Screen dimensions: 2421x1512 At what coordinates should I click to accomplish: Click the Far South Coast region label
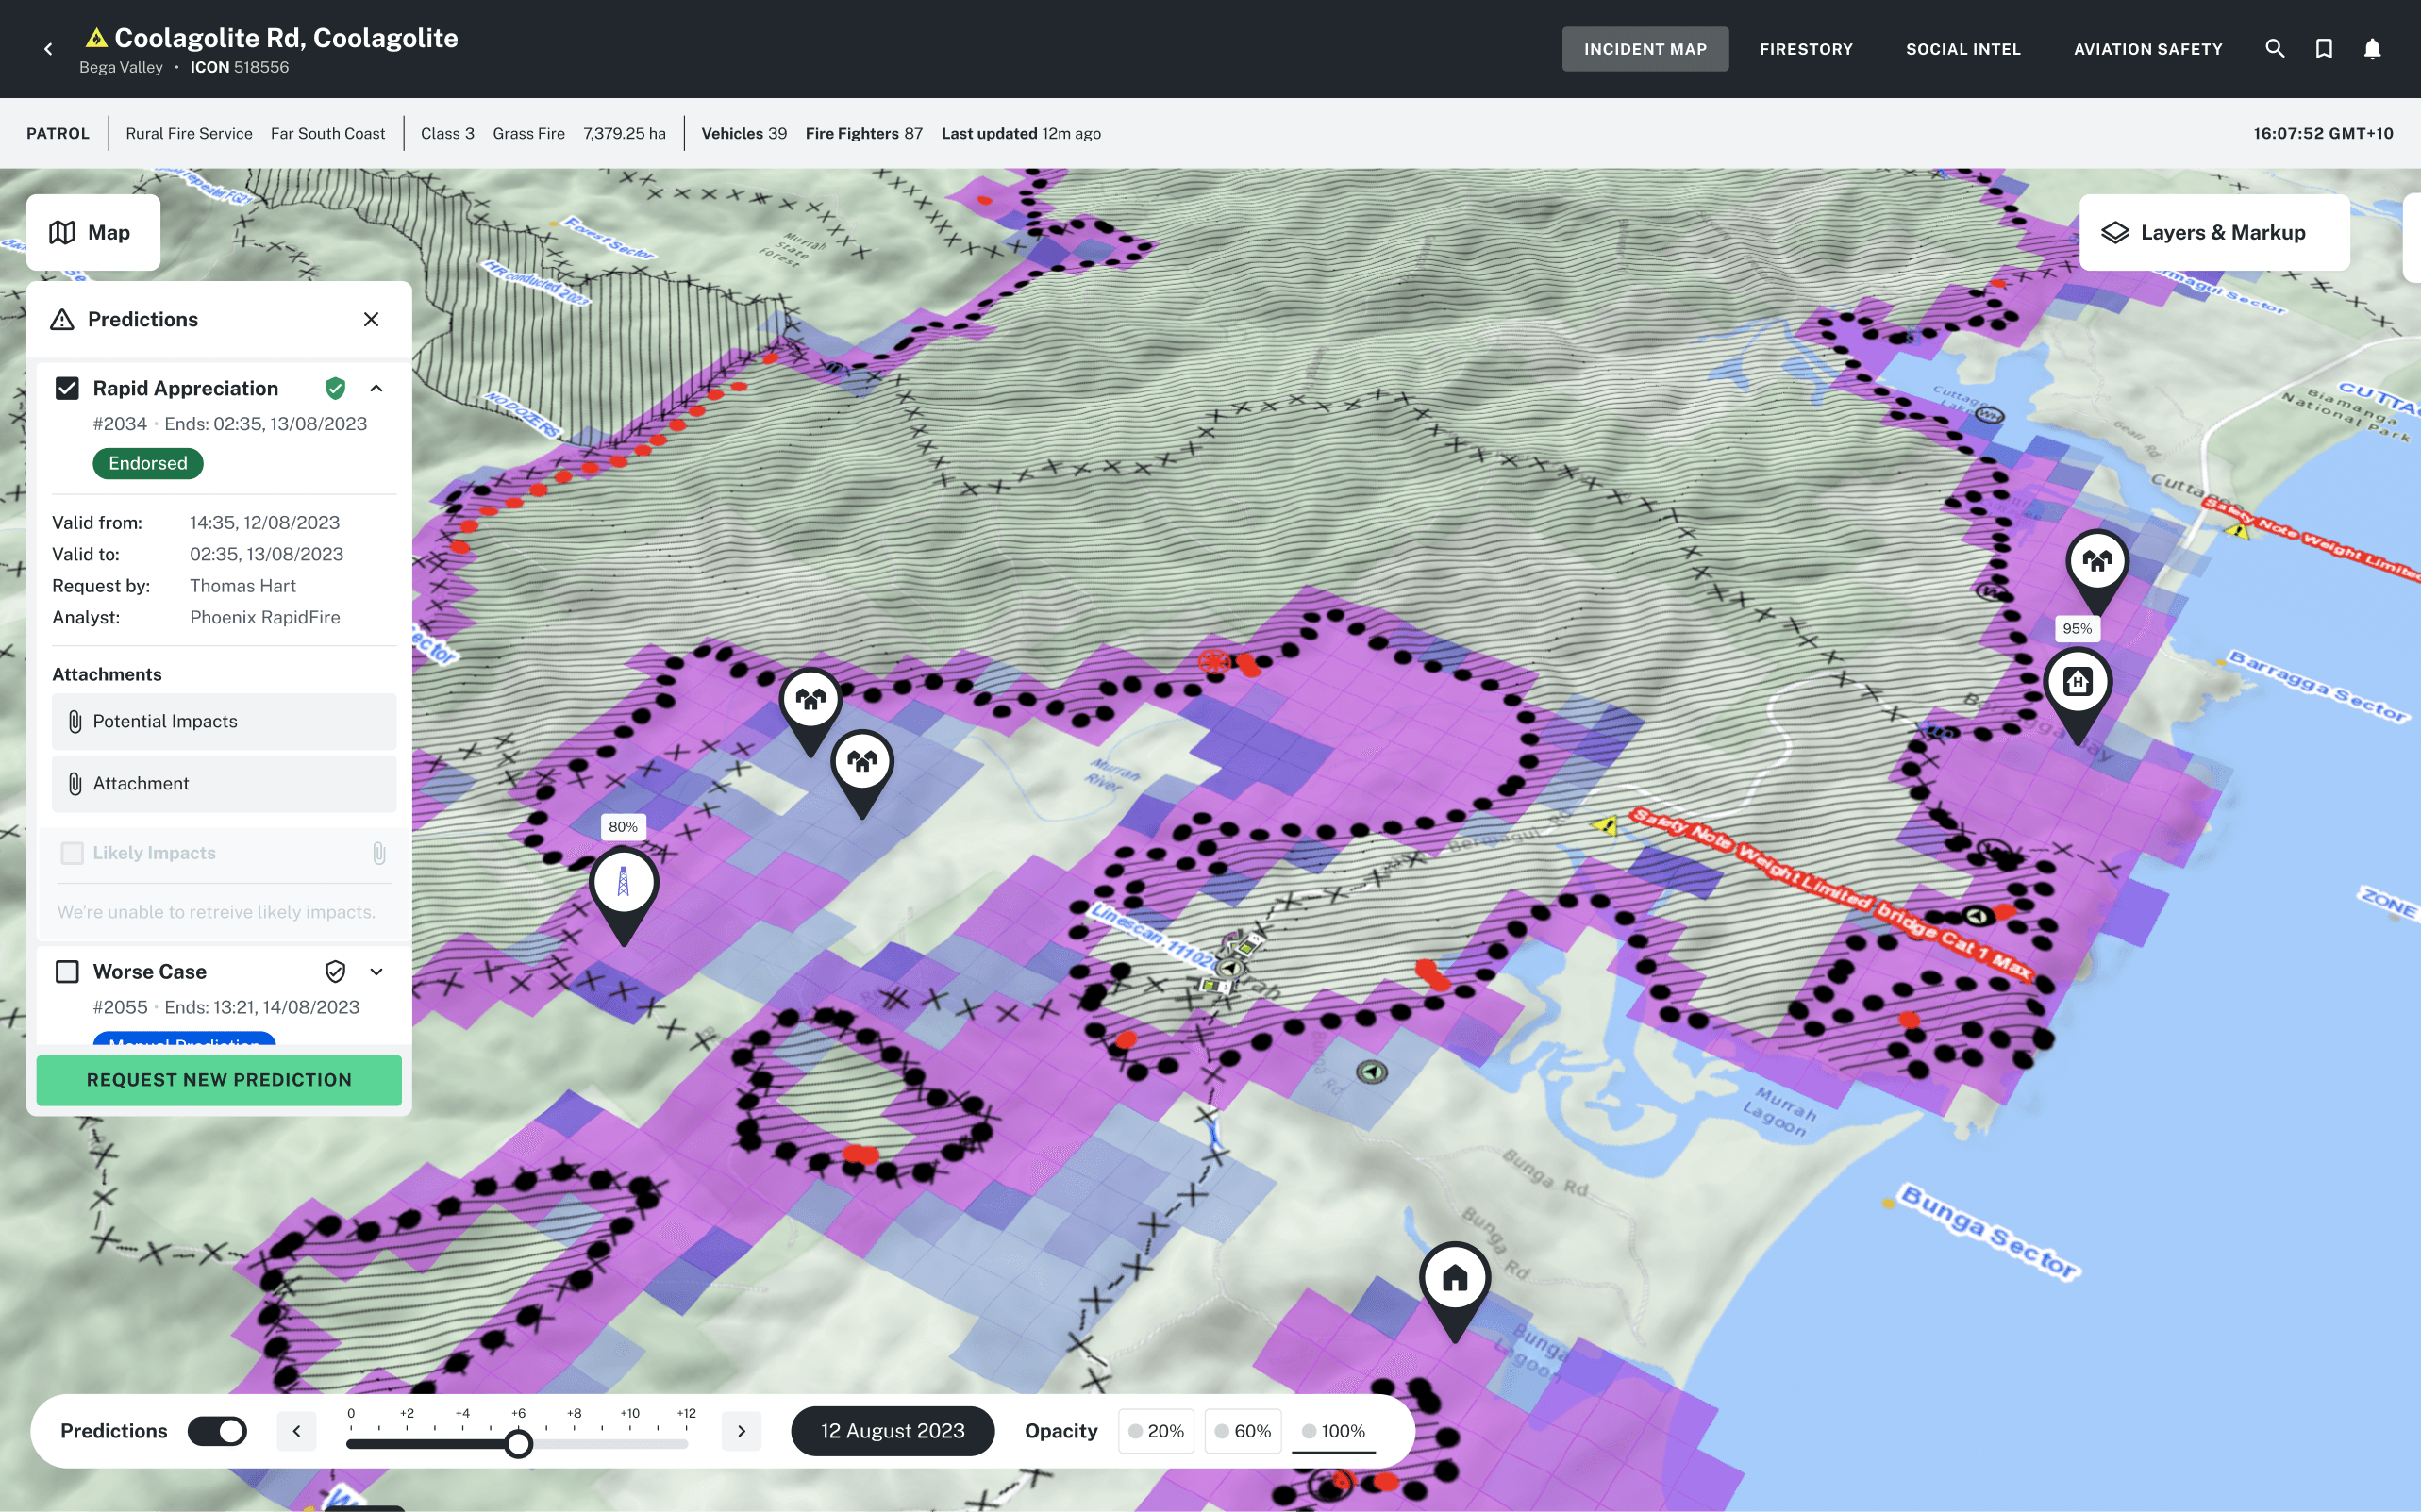327,133
